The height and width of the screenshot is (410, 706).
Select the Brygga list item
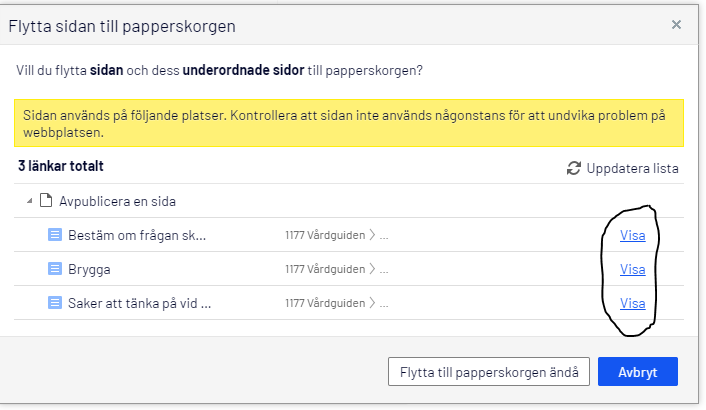[x=91, y=269]
